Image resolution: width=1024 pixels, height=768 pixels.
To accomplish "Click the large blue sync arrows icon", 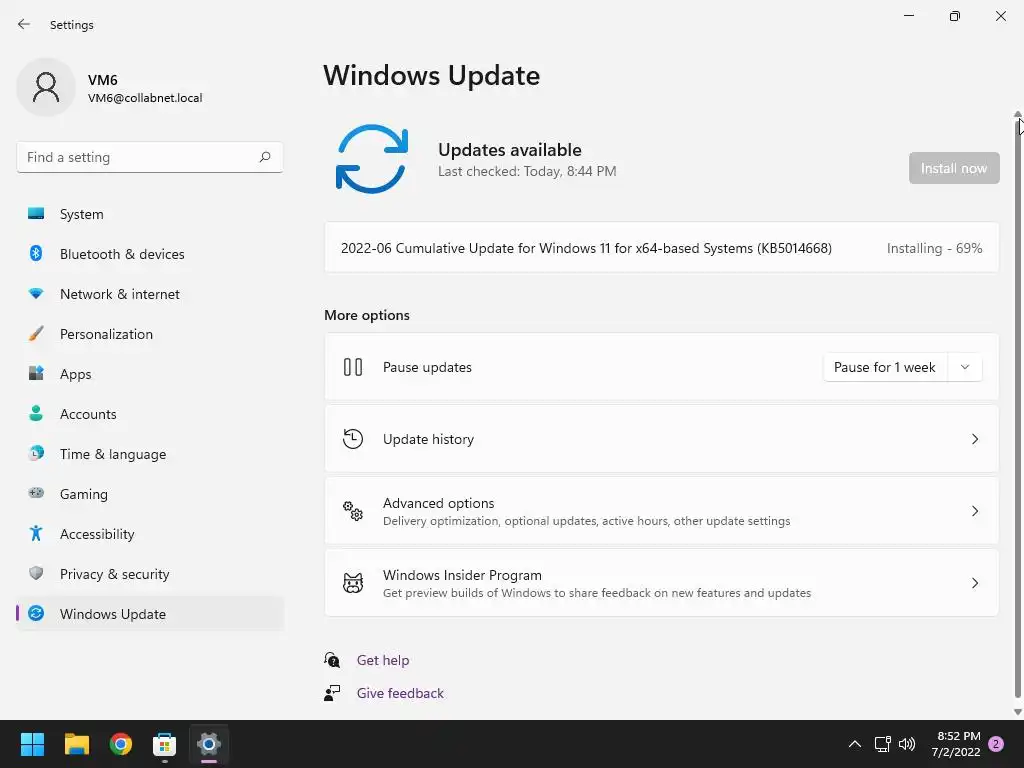I will (372, 159).
